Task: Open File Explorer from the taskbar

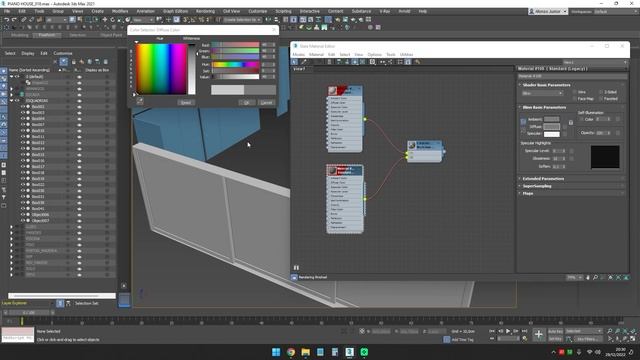Action: point(305,352)
